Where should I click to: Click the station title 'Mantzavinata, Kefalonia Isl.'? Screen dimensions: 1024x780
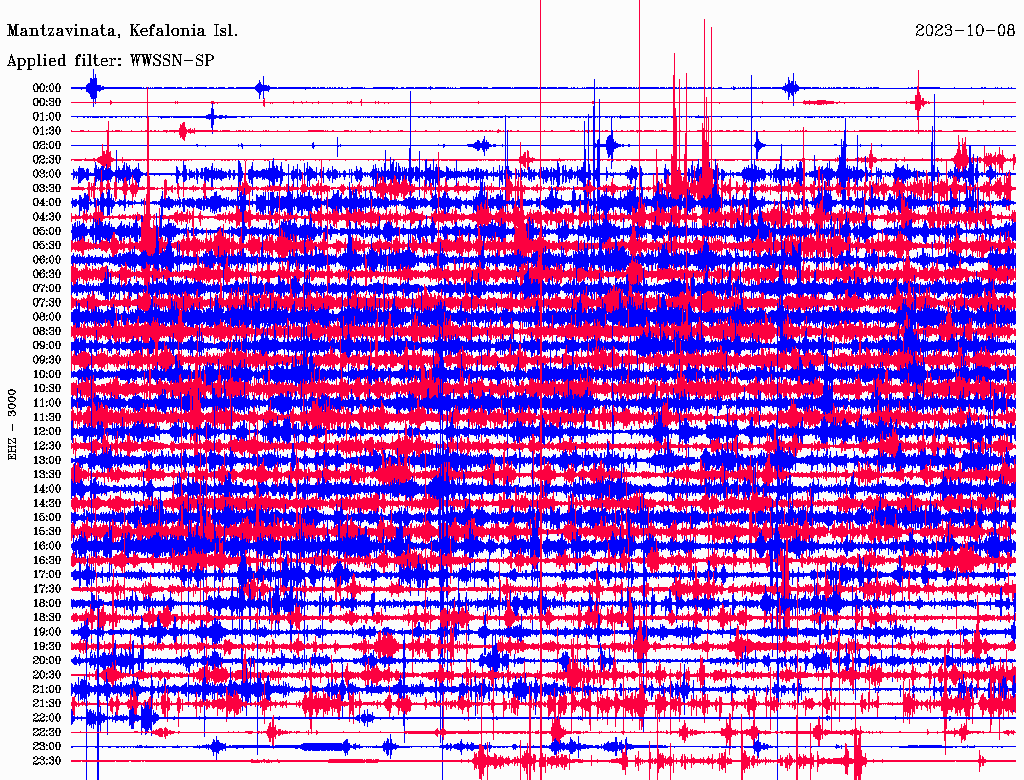(122, 31)
